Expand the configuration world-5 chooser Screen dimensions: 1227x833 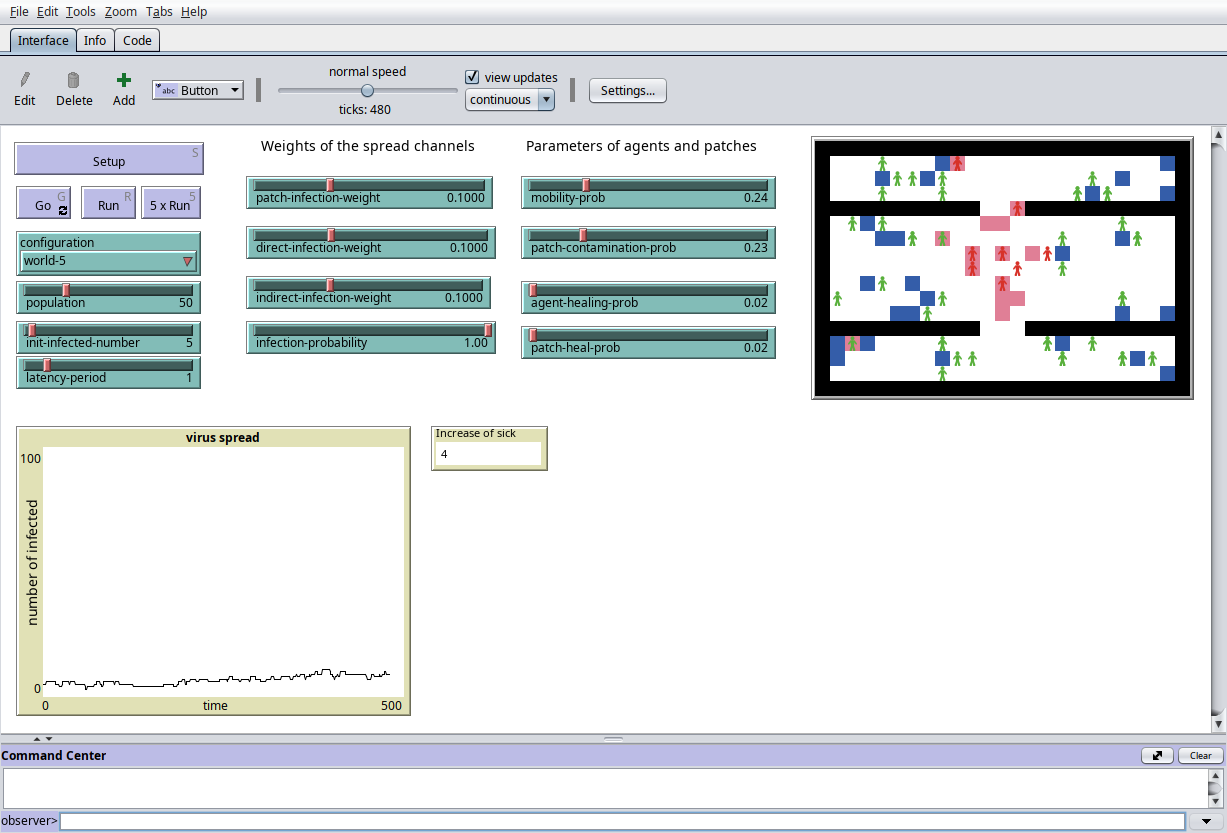[x=108, y=261]
